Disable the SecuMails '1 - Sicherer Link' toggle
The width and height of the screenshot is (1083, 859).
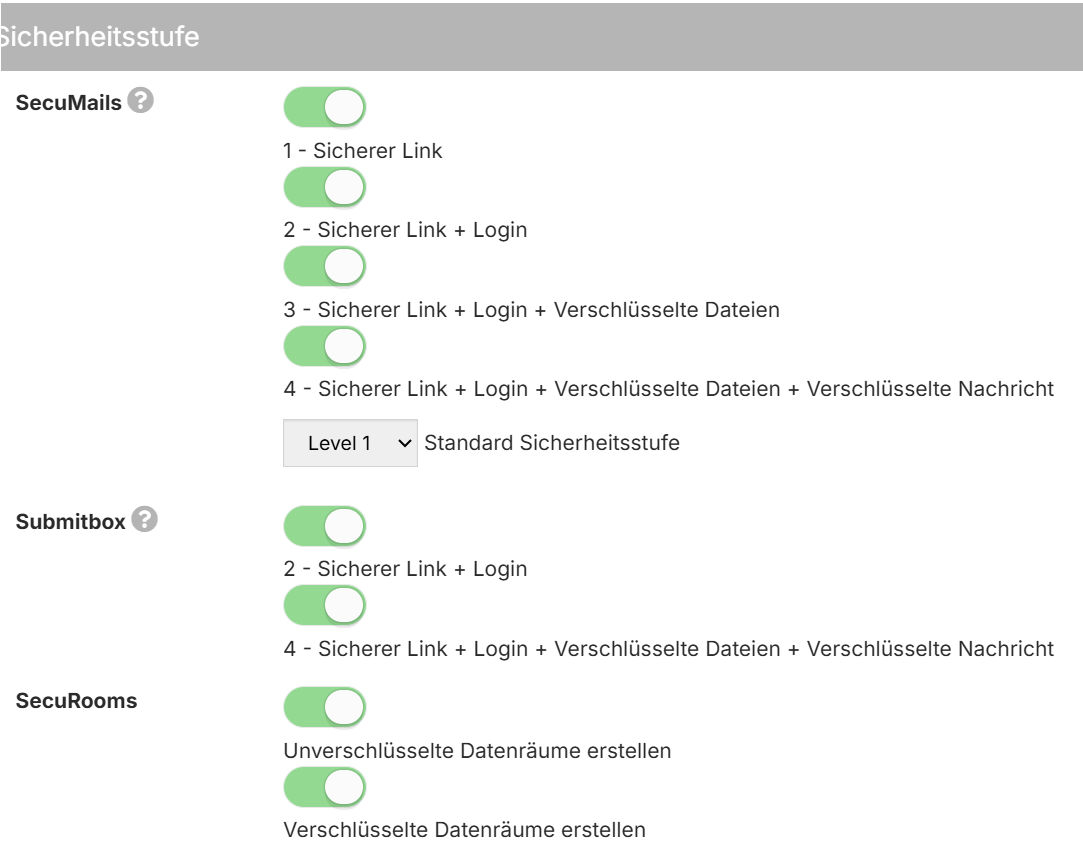click(324, 107)
